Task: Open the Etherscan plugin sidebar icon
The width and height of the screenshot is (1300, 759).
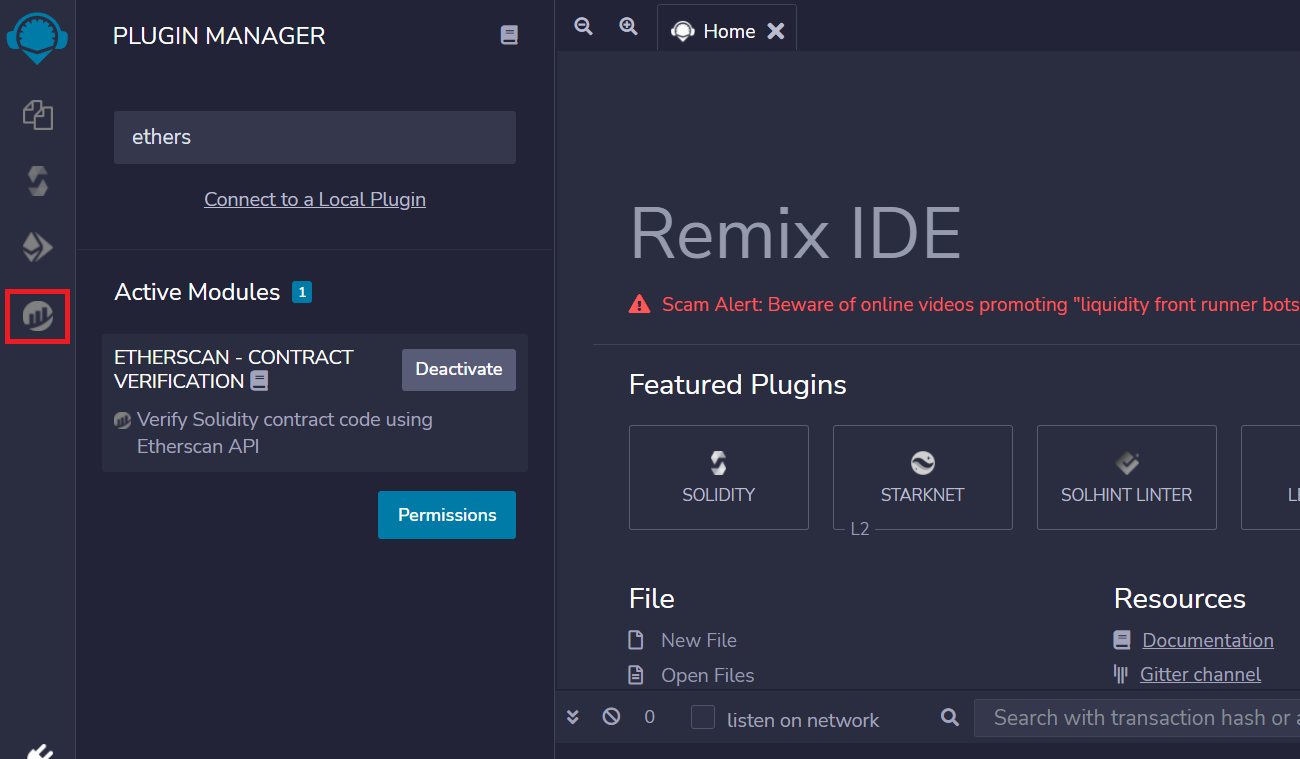Action: (38, 316)
